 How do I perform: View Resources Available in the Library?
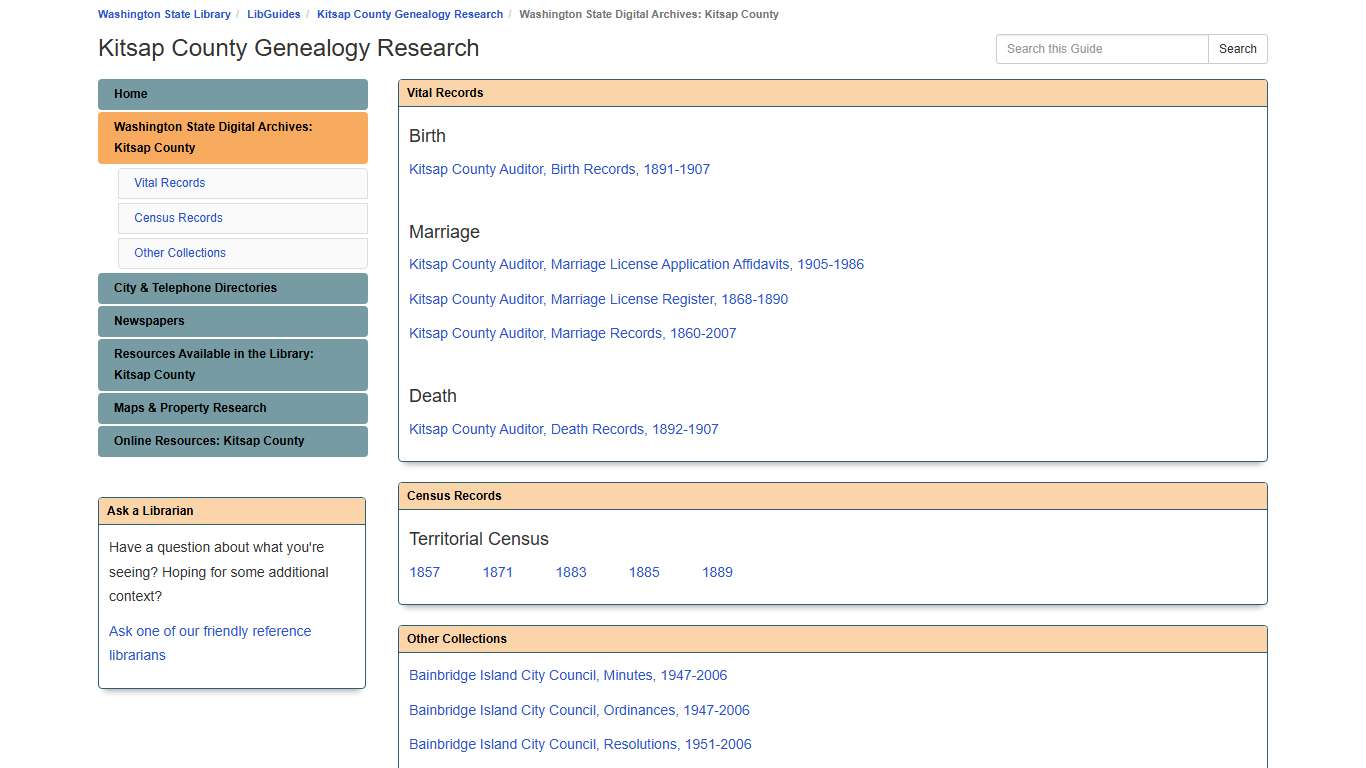(x=213, y=364)
